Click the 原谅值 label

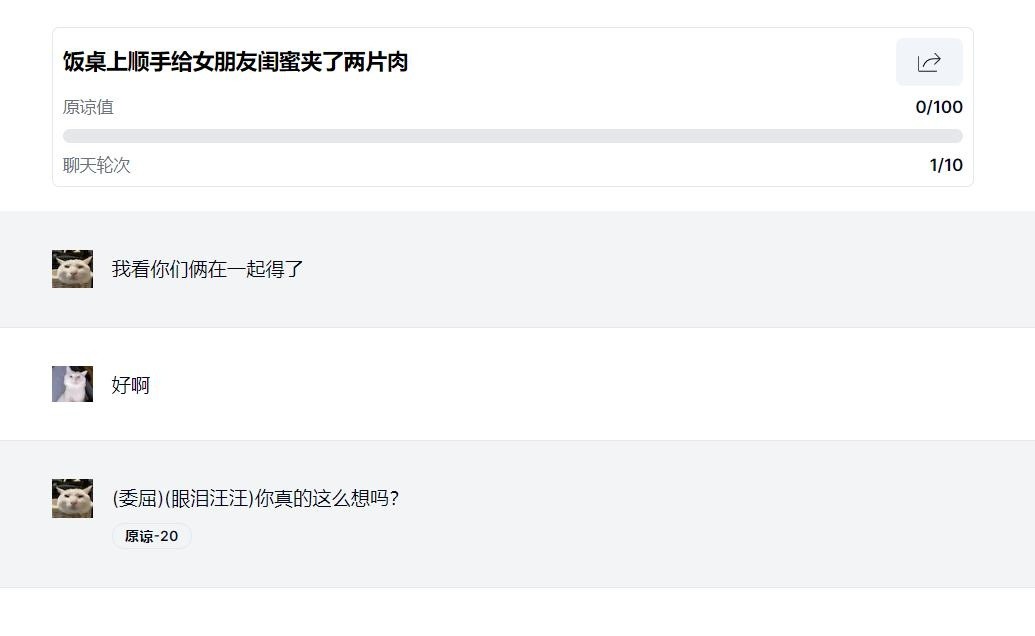(88, 107)
